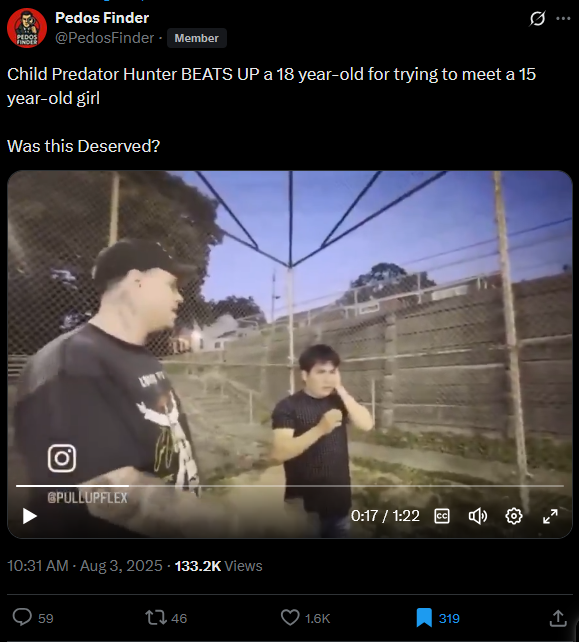Click the Member badge
This screenshot has width=579, height=642.
click(197, 38)
